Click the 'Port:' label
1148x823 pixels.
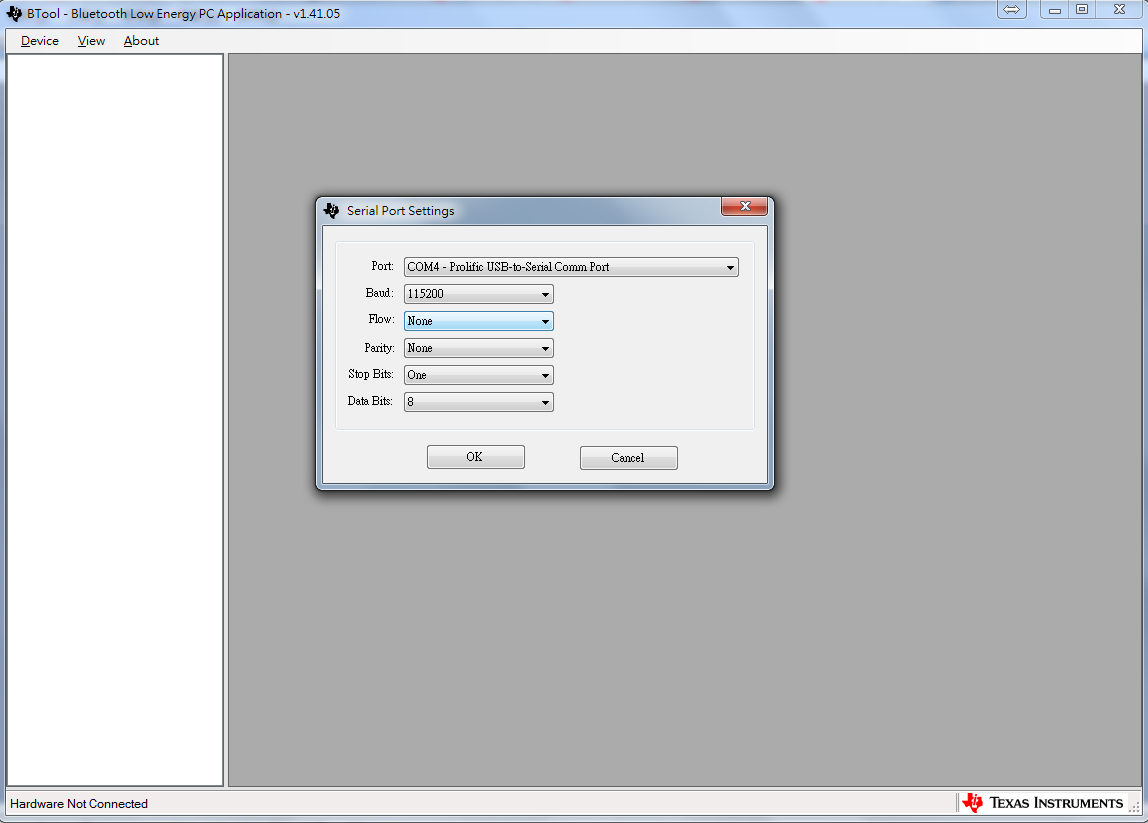point(382,266)
